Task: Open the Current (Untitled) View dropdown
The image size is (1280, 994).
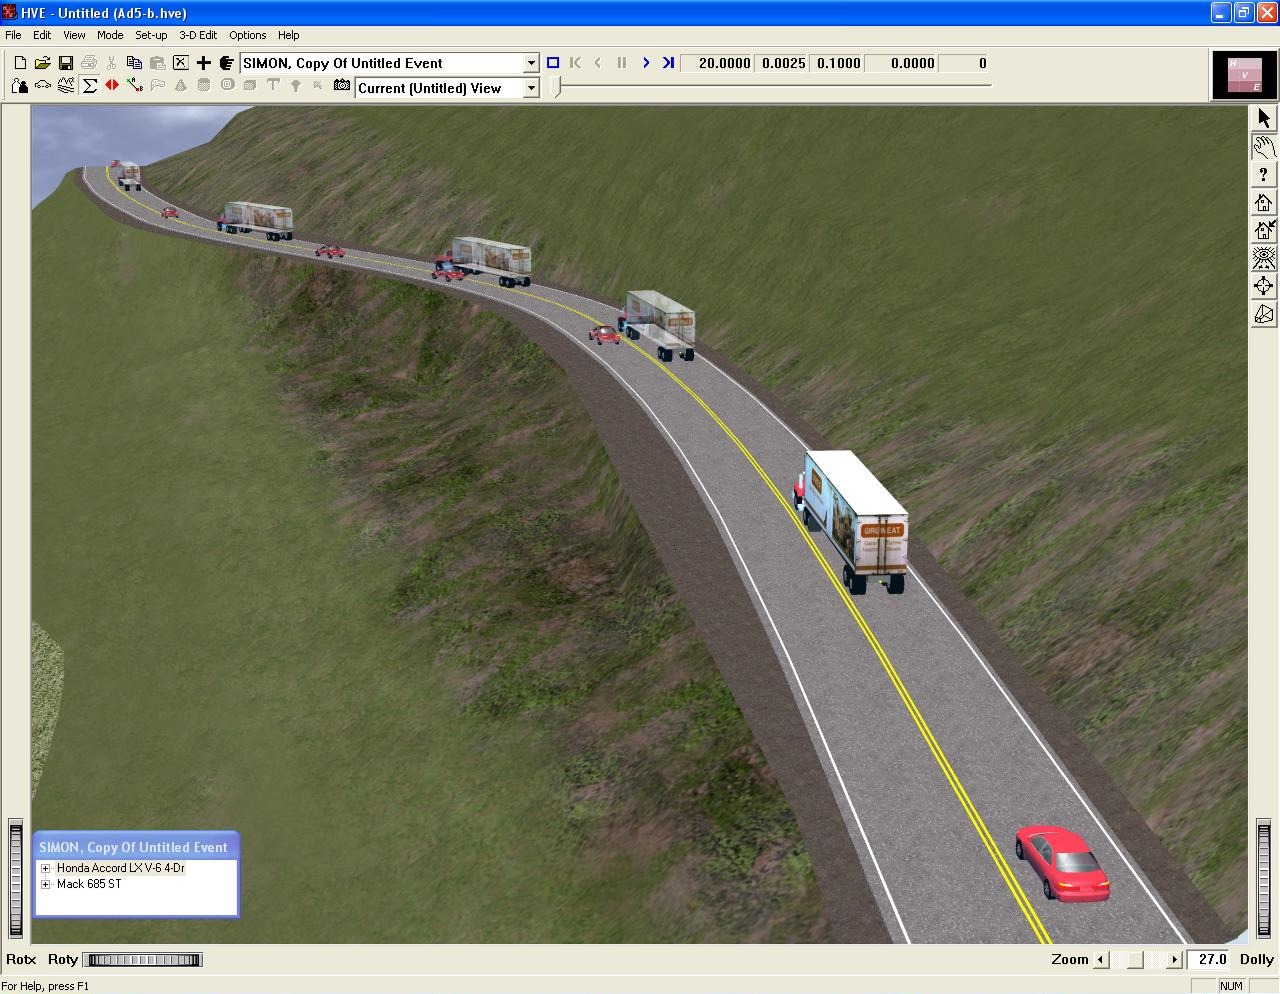Action: click(x=531, y=88)
